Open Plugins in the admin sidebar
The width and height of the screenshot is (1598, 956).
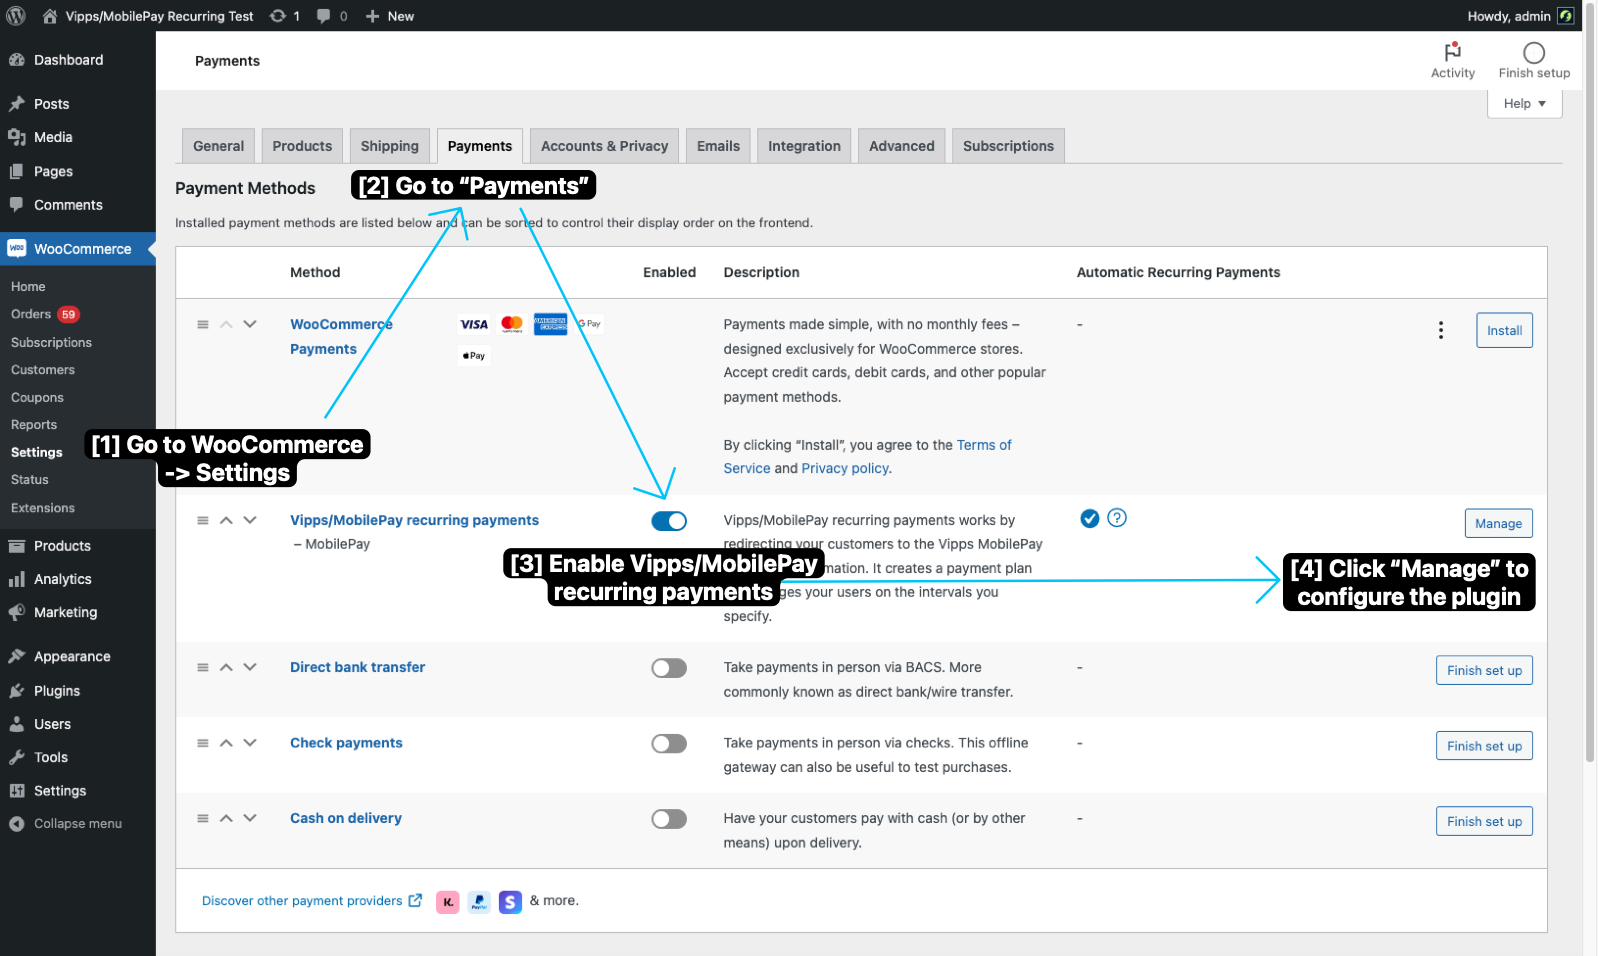click(x=57, y=691)
